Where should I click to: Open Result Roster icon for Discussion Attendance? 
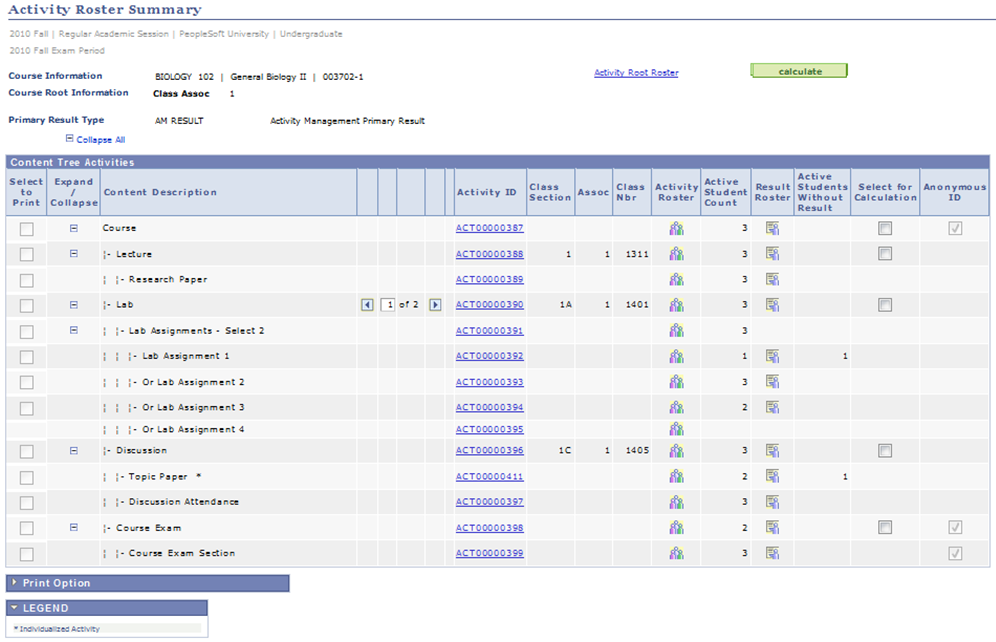click(x=772, y=502)
